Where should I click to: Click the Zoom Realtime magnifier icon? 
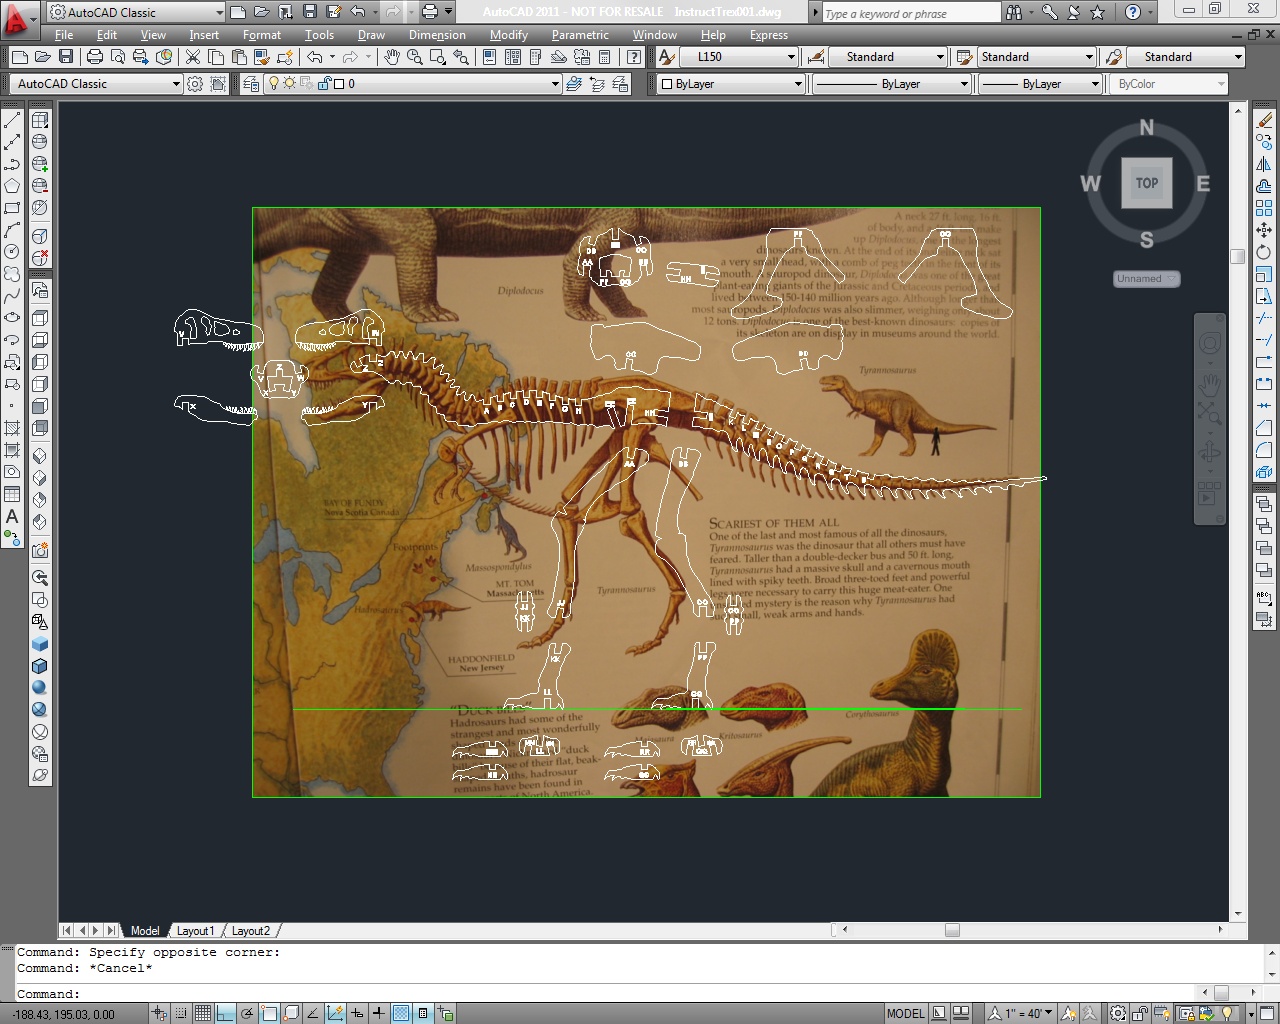coord(415,57)
